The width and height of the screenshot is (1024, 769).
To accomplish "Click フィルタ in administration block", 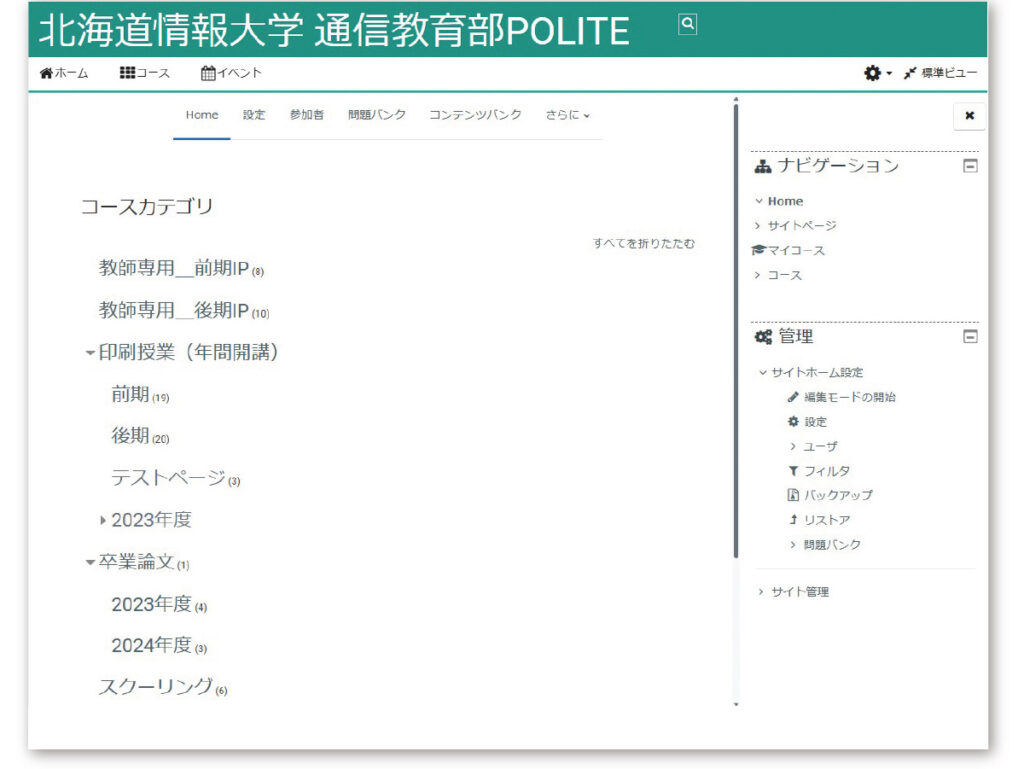I will tap(827, 471).
